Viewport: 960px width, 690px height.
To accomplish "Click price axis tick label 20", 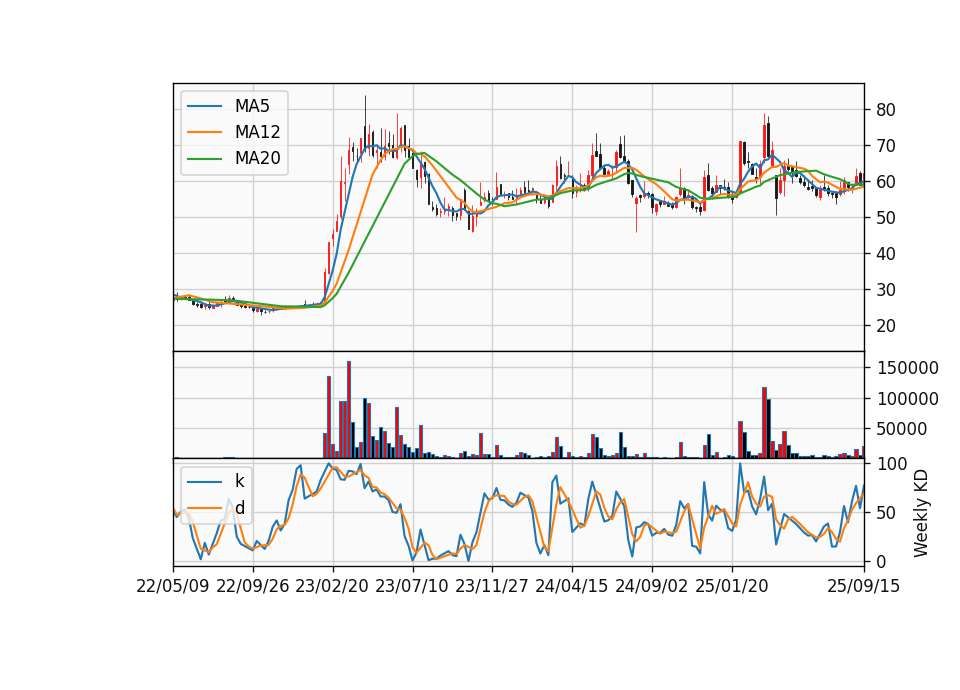I will 886,326.
